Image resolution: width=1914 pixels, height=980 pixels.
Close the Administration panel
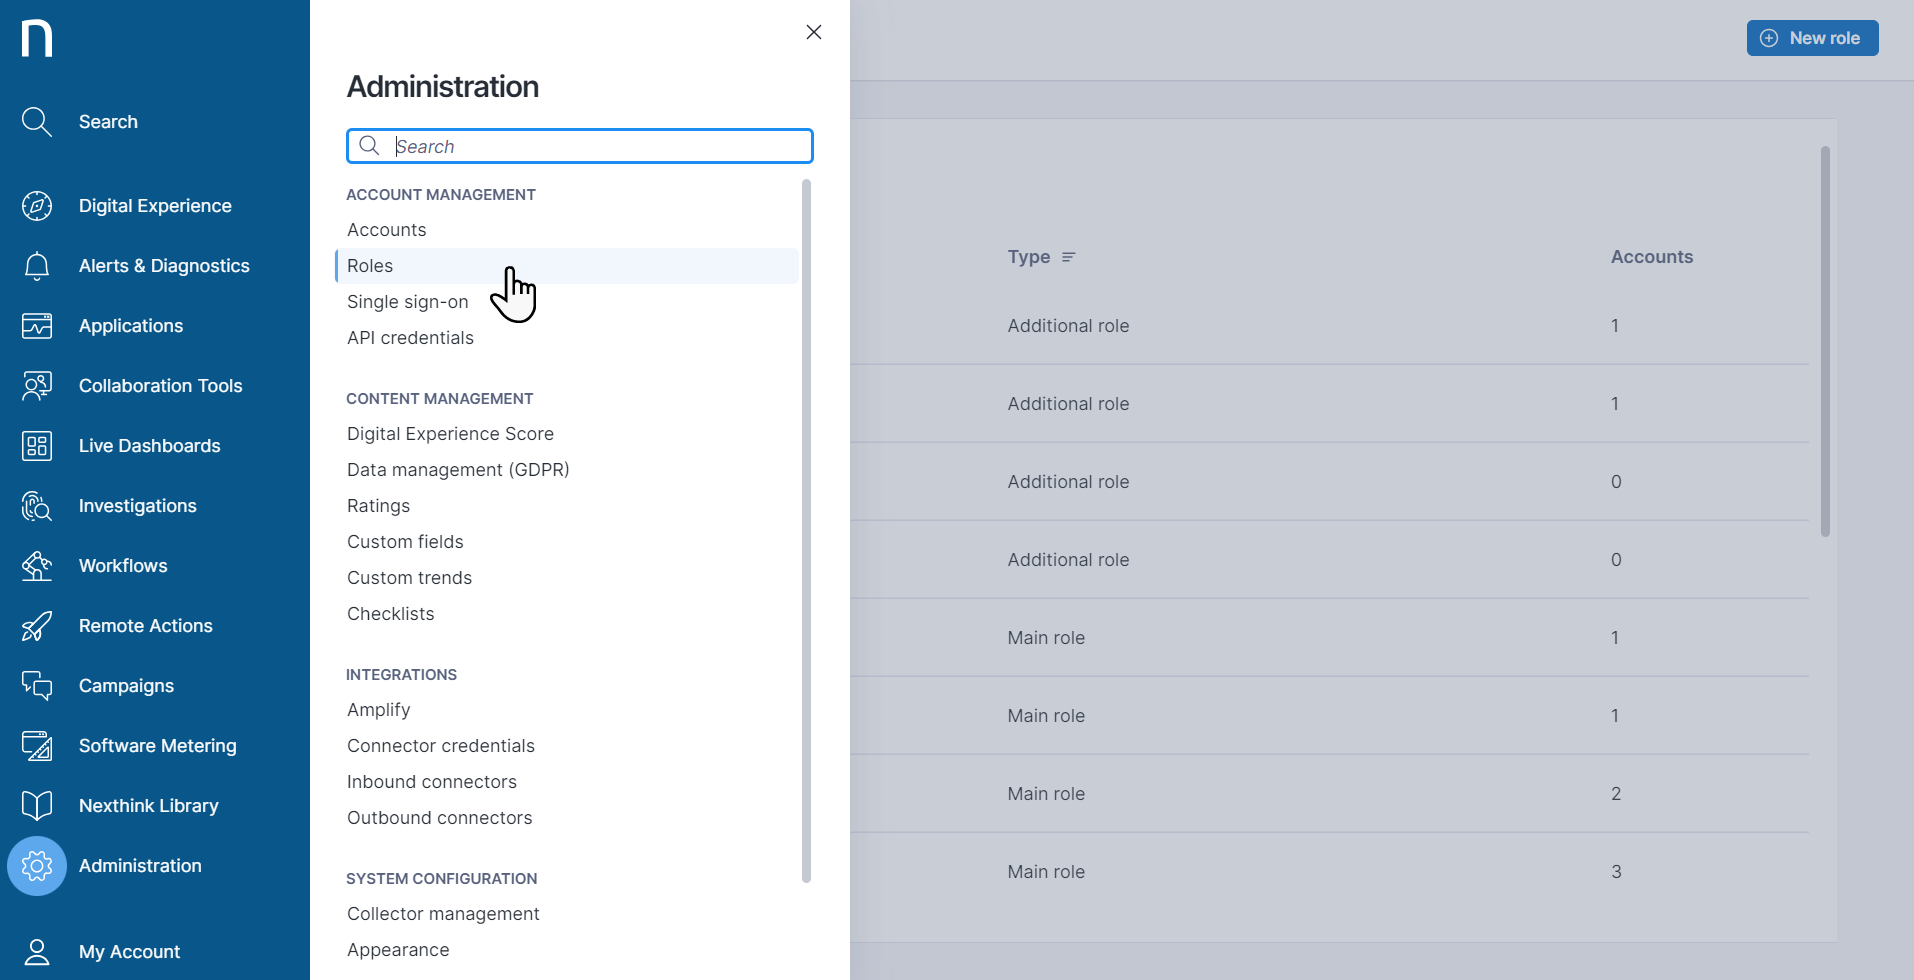point(813,32)
